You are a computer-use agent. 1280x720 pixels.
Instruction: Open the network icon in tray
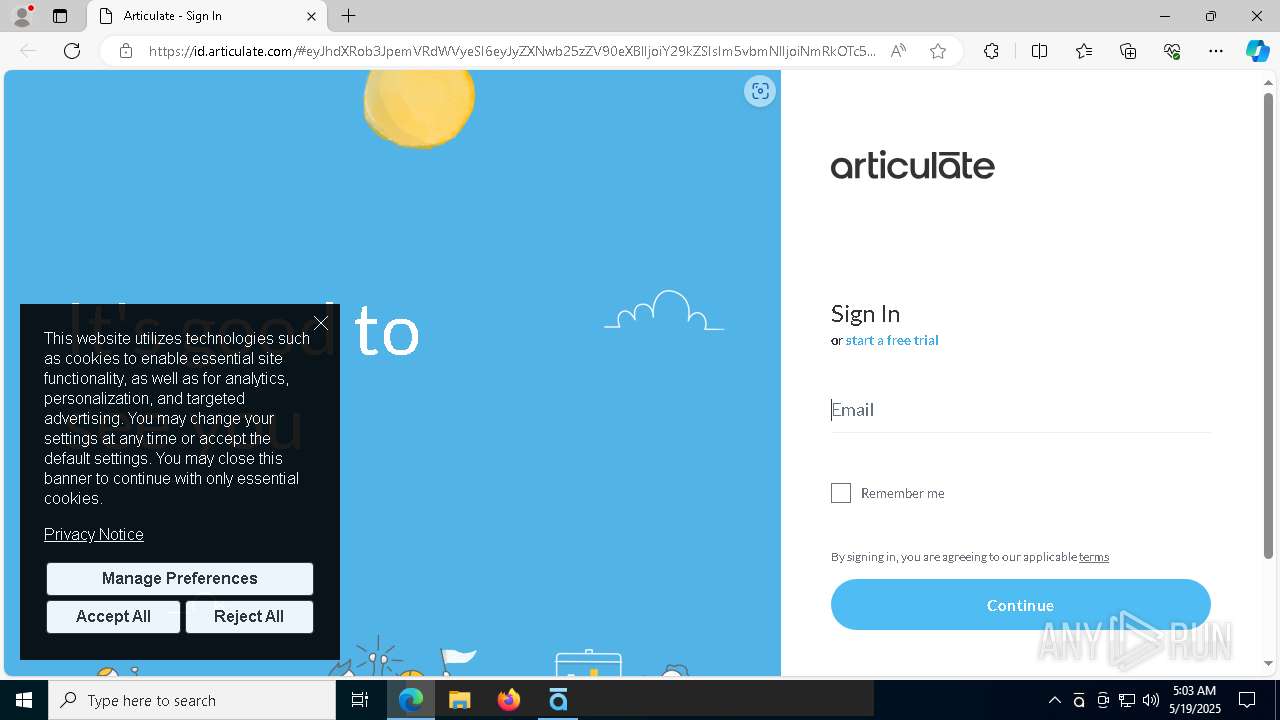click(x=1126, y=700)
